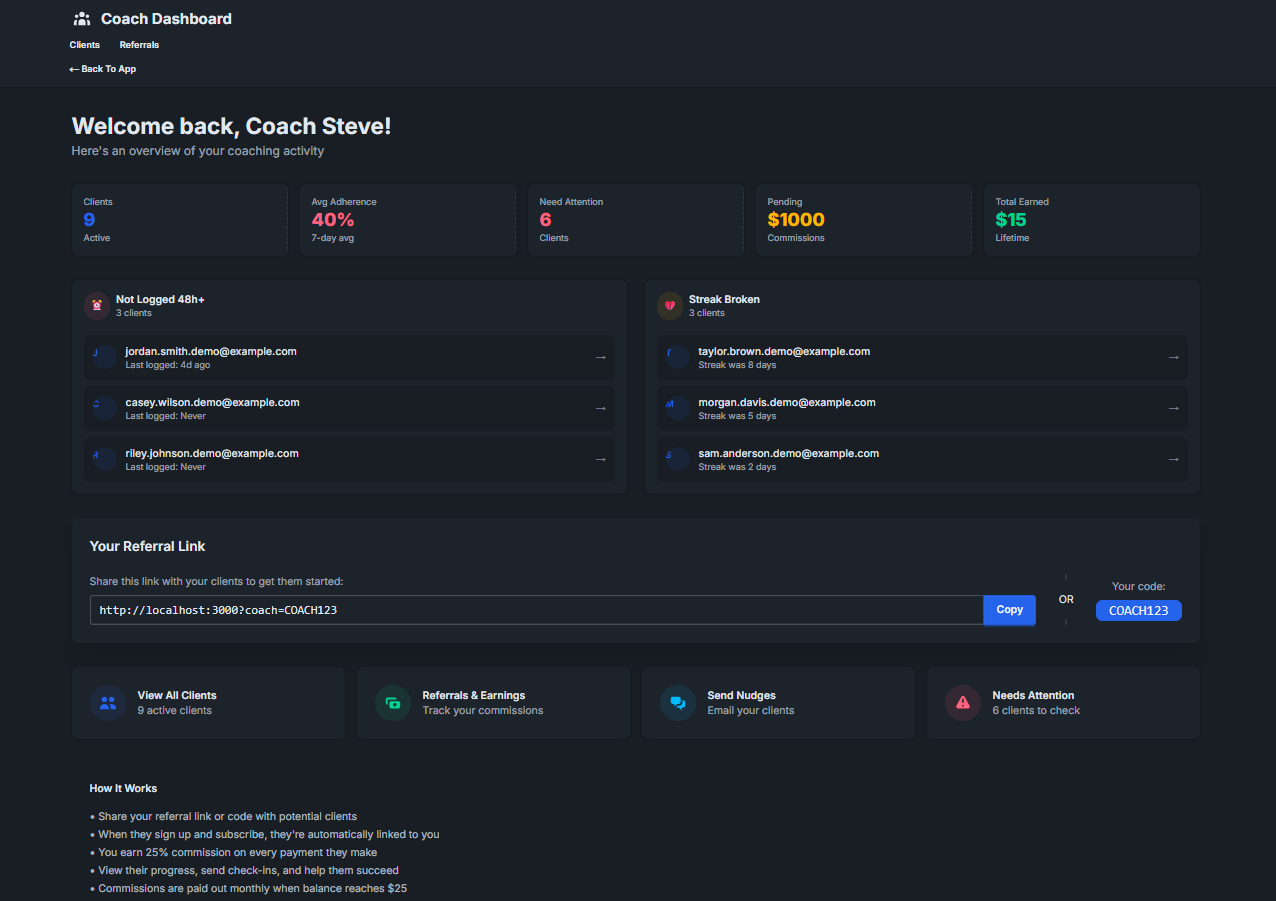The width and height of the screenshot is (1276, 901).
Task: Click the COACH123 code button
Action: tap(1138, 609)
